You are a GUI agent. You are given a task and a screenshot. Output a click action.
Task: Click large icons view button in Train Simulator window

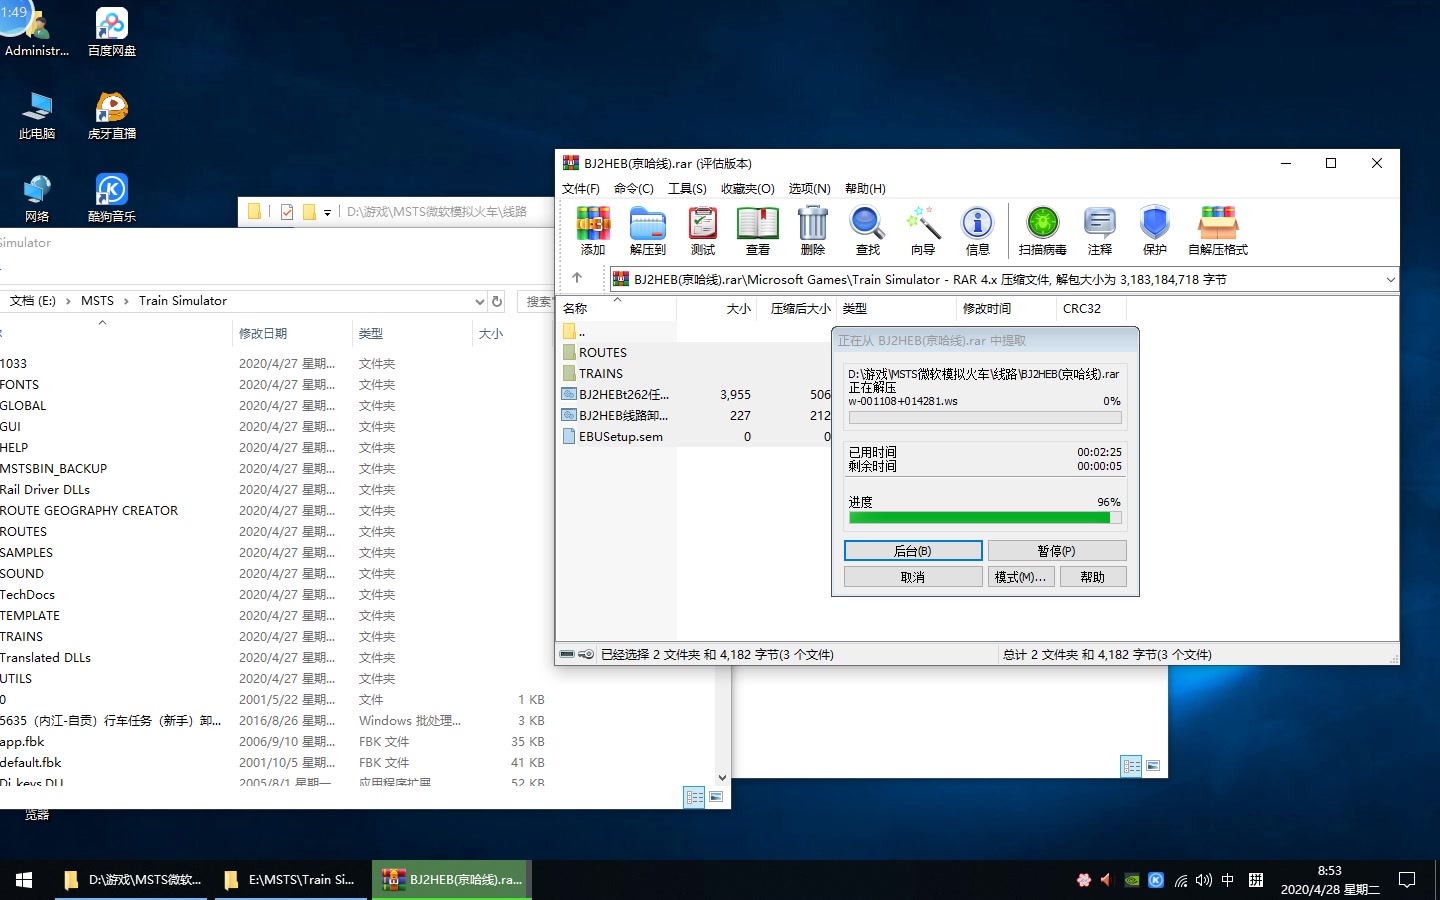tap(716, 797)
